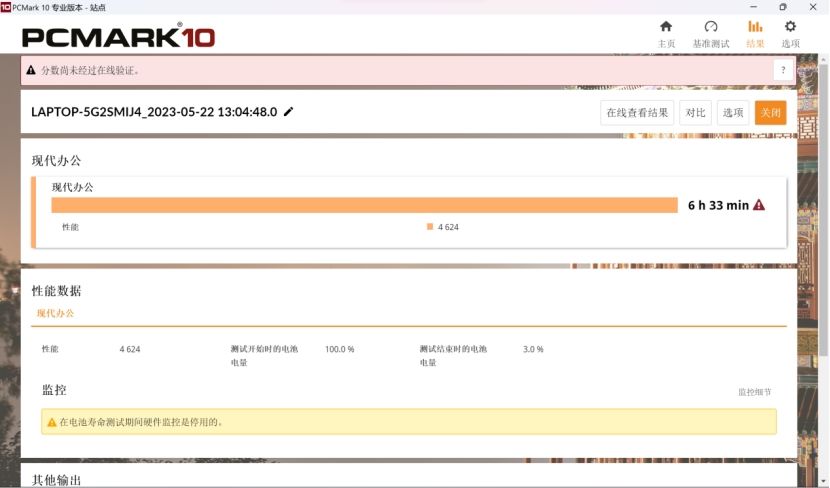Go to the 主页 home icon
This screenshot has width=830, height=488.
pyautogui.click(x=666, y=26)
